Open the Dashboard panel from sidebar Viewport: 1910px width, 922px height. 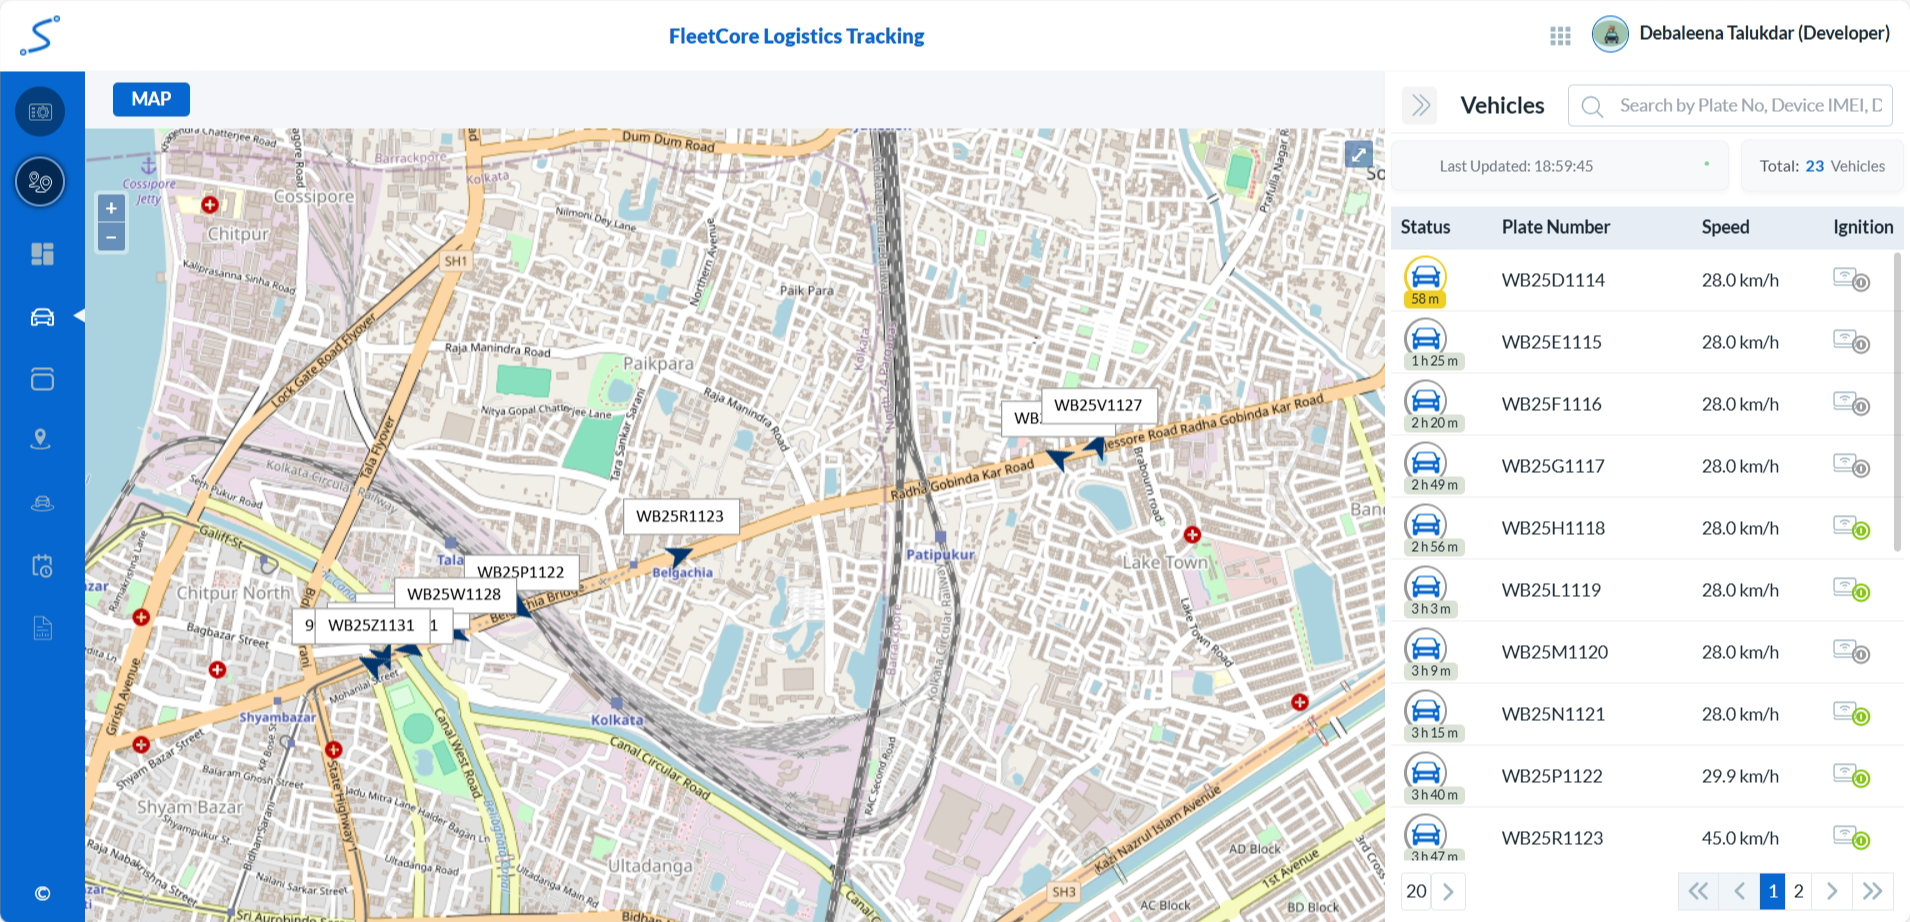[40, 253]
